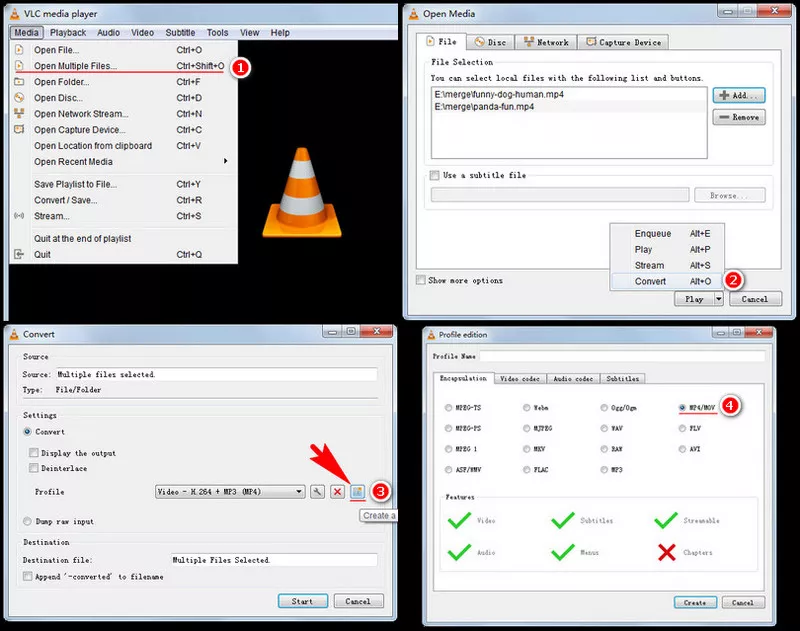
Task: Delete selected profile with red X icon
Action: [x=337, y=492]
